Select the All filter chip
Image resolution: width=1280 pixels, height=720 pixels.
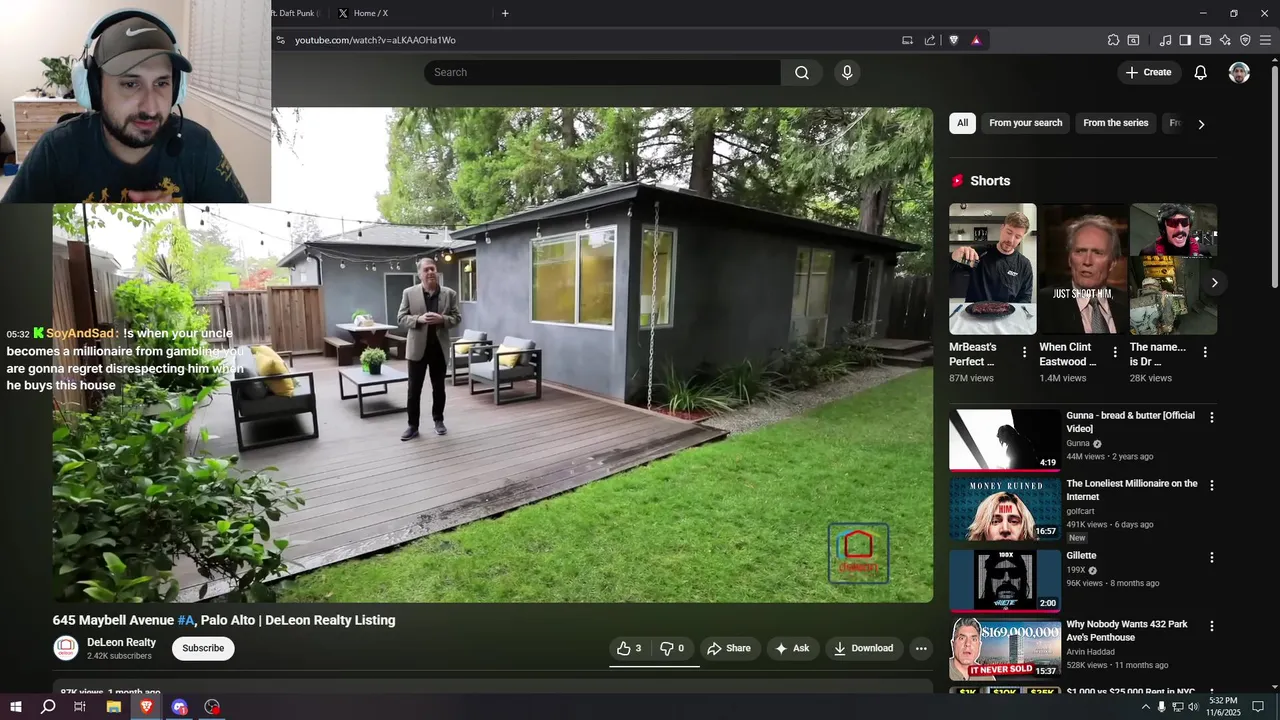click(x=962, y=123)
